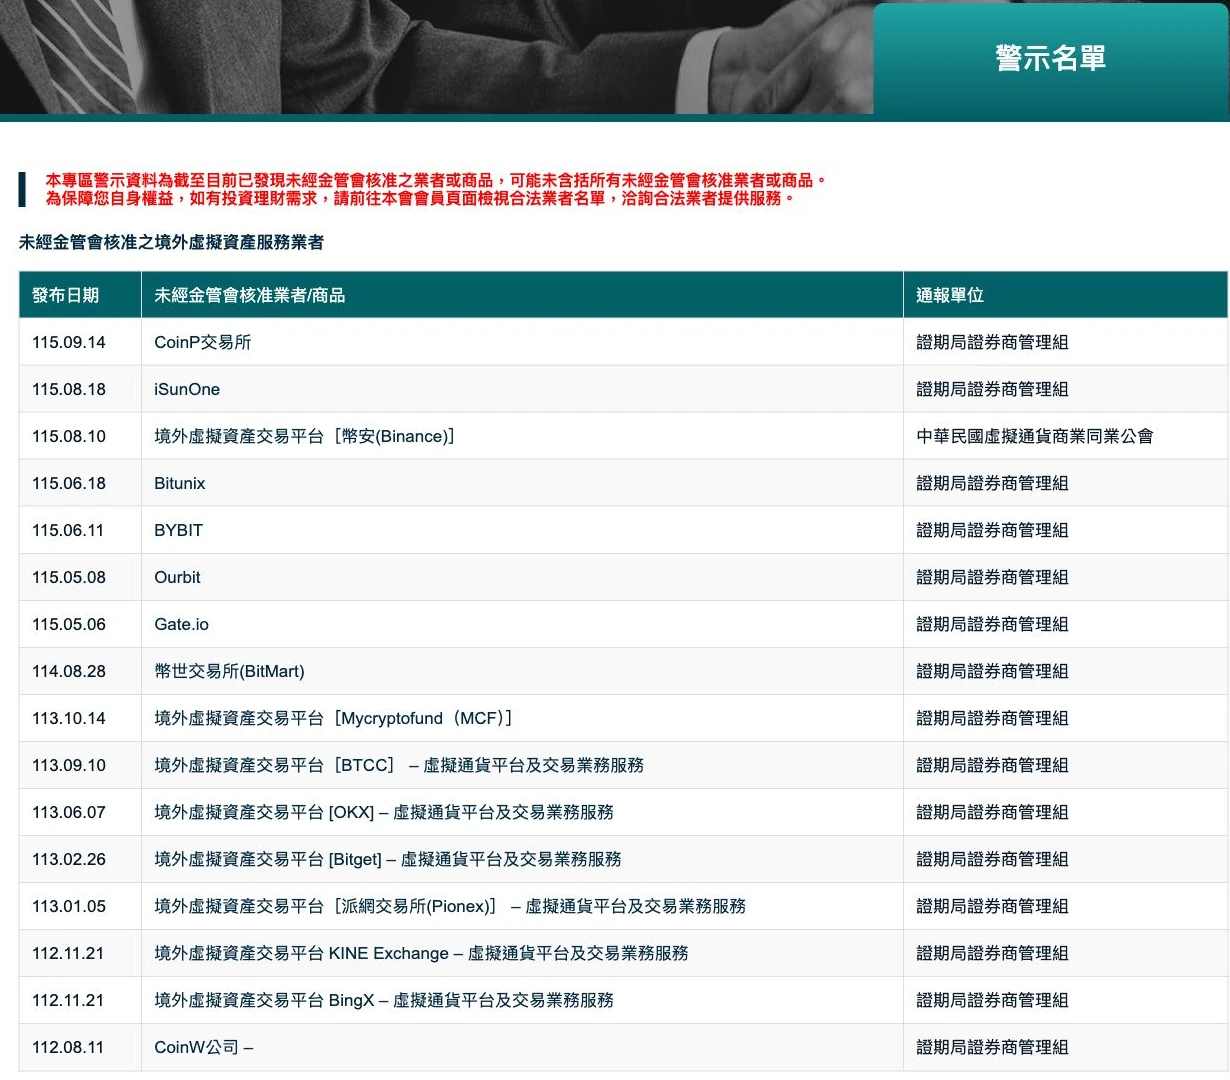Select the CoinW公司 entry

coord(204,1047)
